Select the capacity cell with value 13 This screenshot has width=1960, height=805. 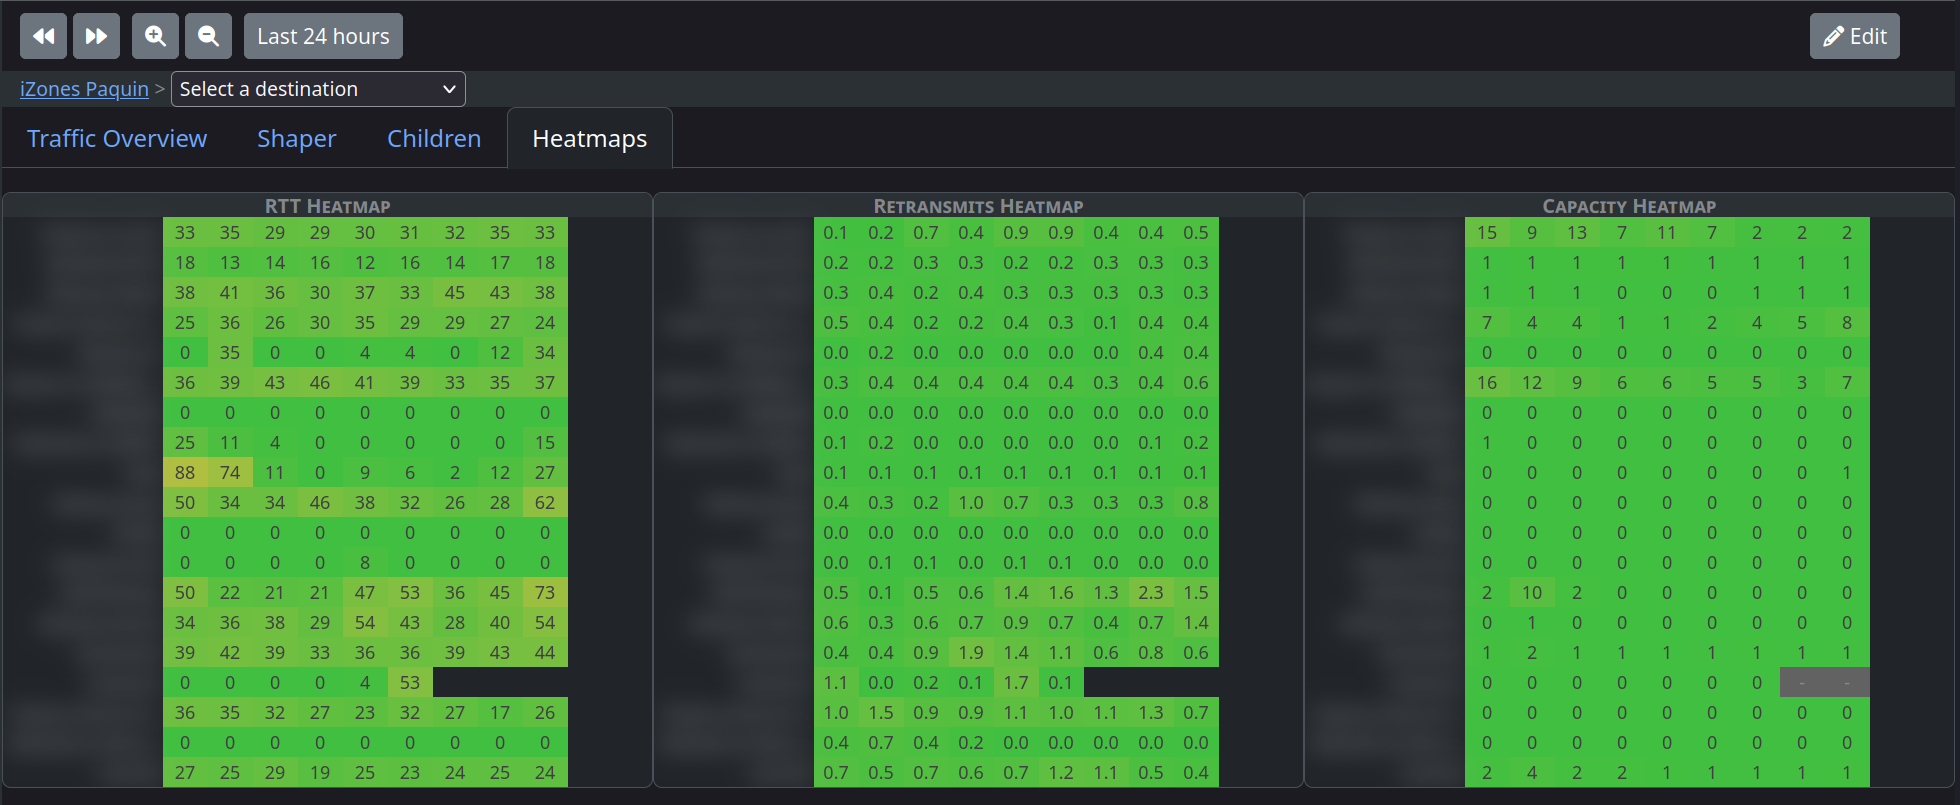click(x=1577, y=232)
